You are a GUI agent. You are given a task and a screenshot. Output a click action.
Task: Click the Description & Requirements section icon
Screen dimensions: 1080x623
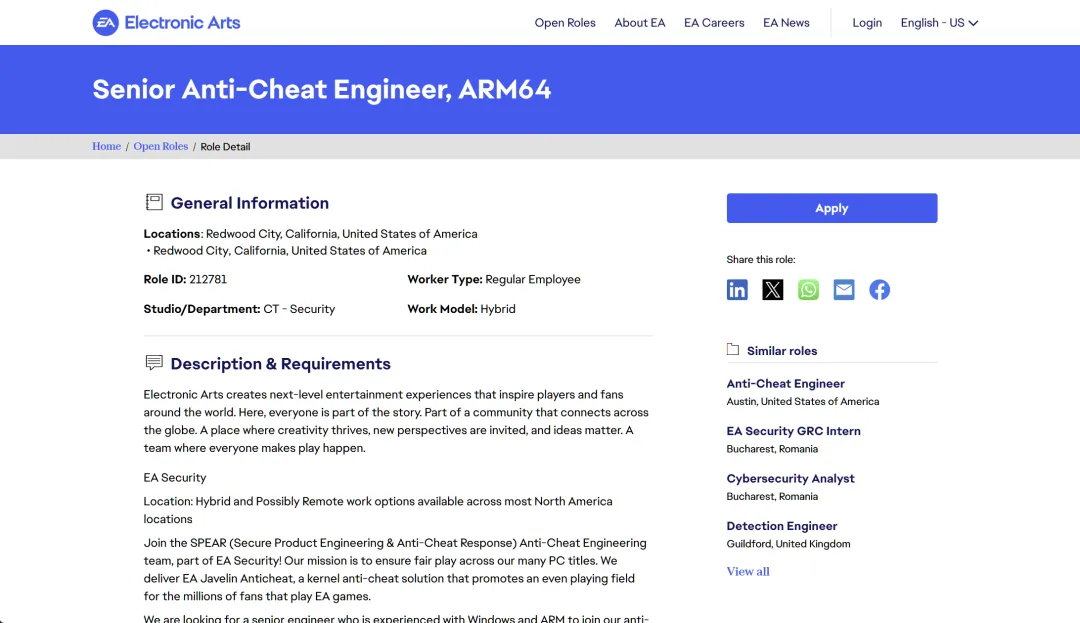pyautogui.click(x=154, y=363)
